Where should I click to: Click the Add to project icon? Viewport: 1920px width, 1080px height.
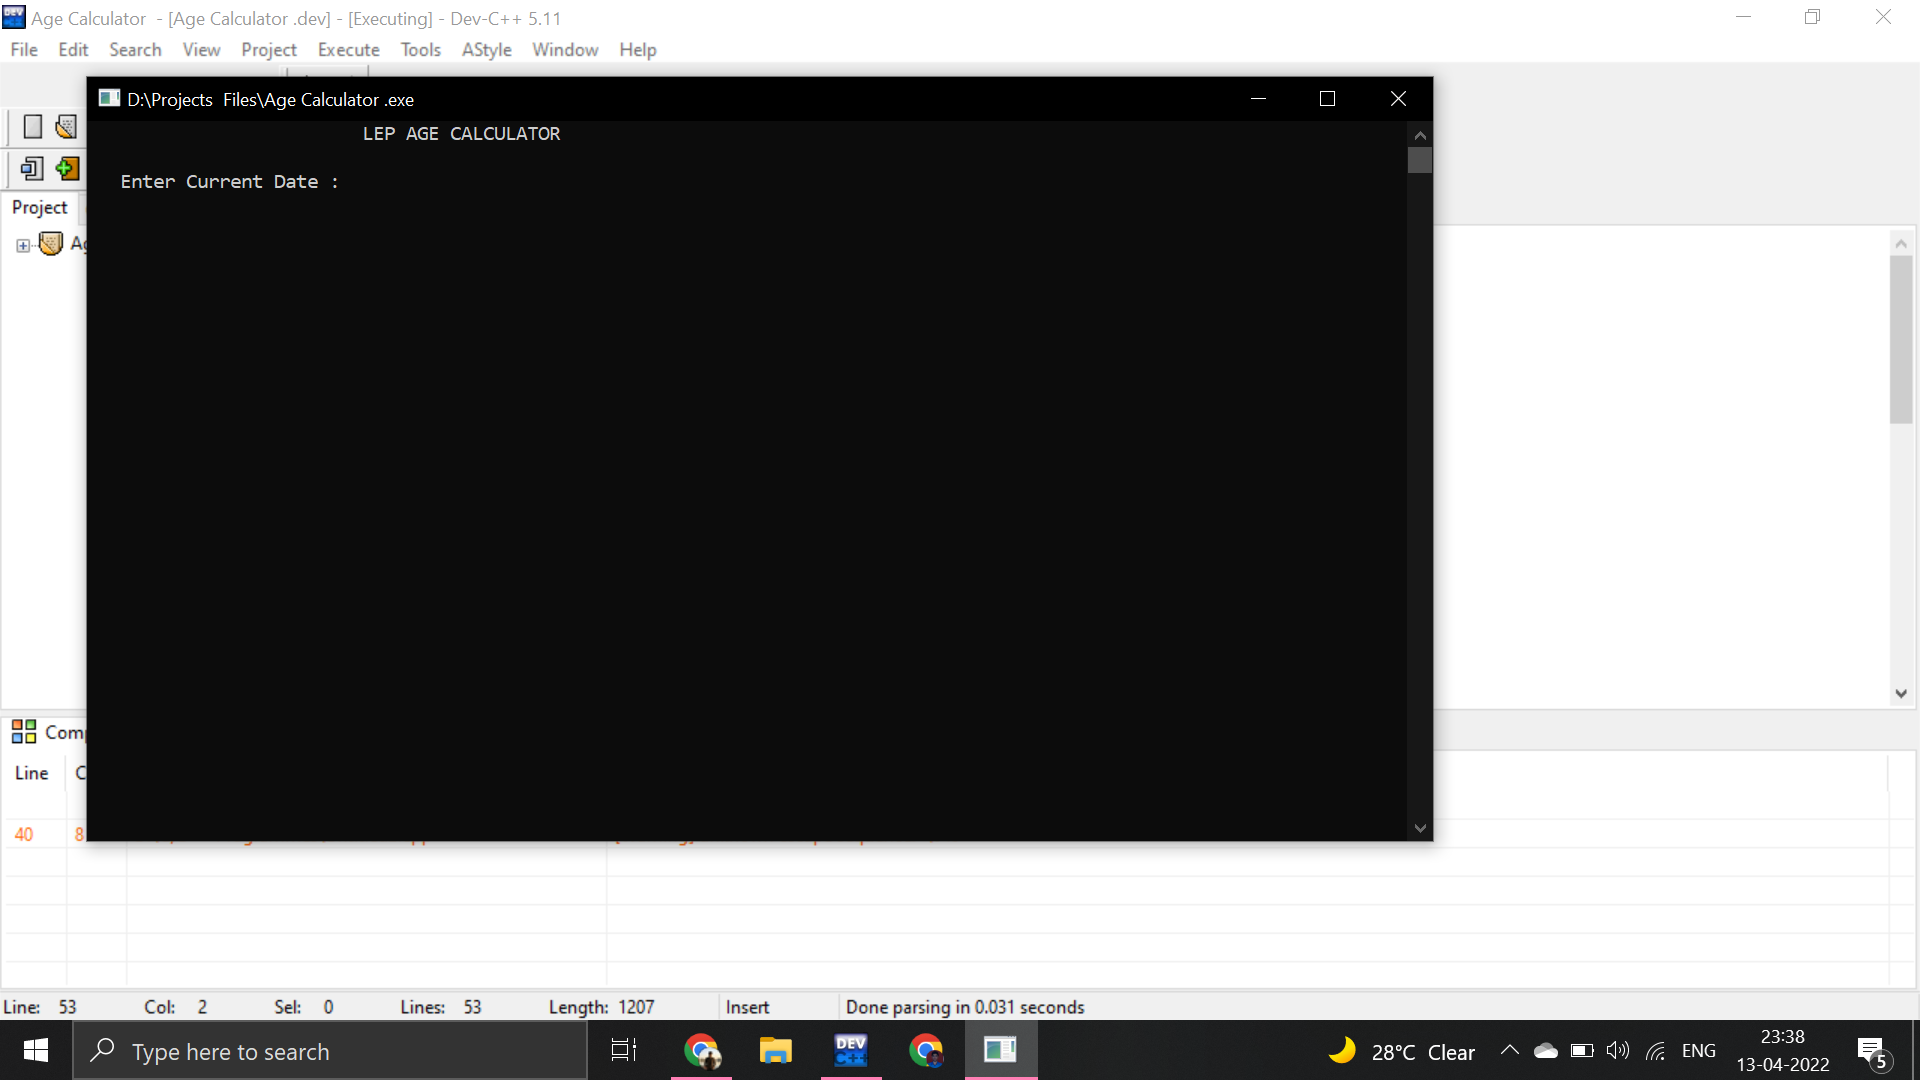click(x=67, y=168)
